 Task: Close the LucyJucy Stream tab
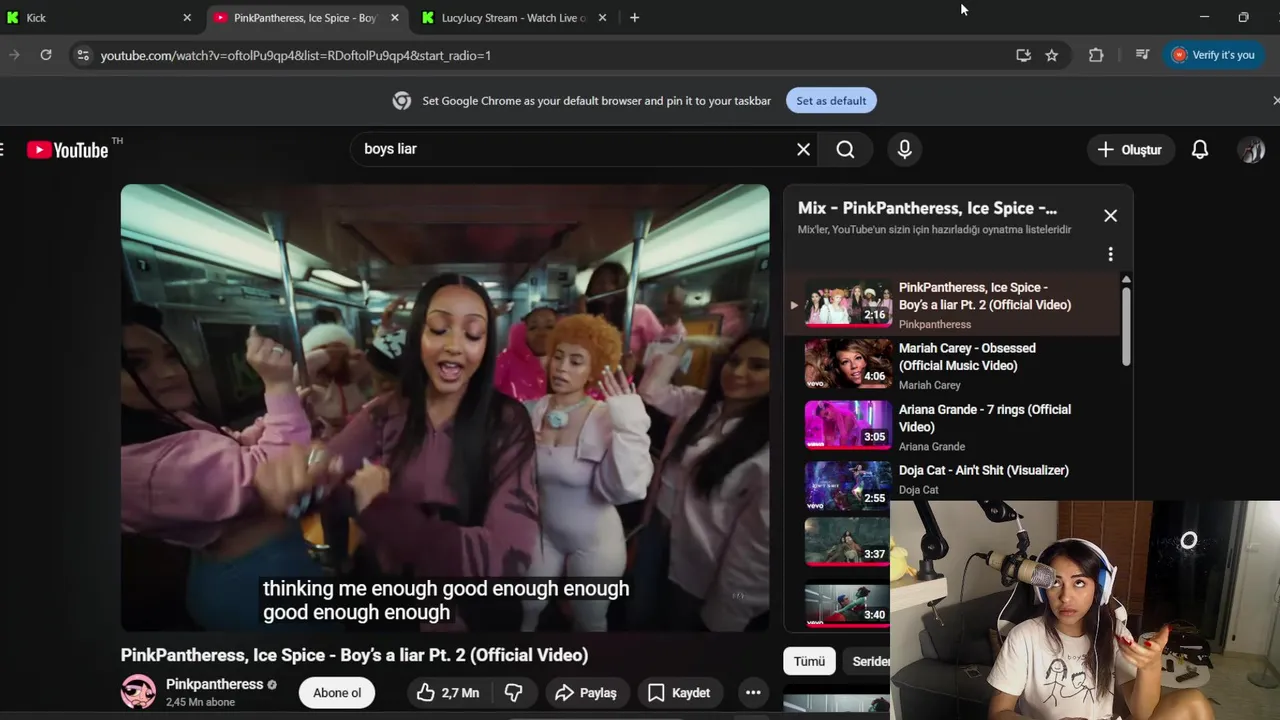coord(602,18)
